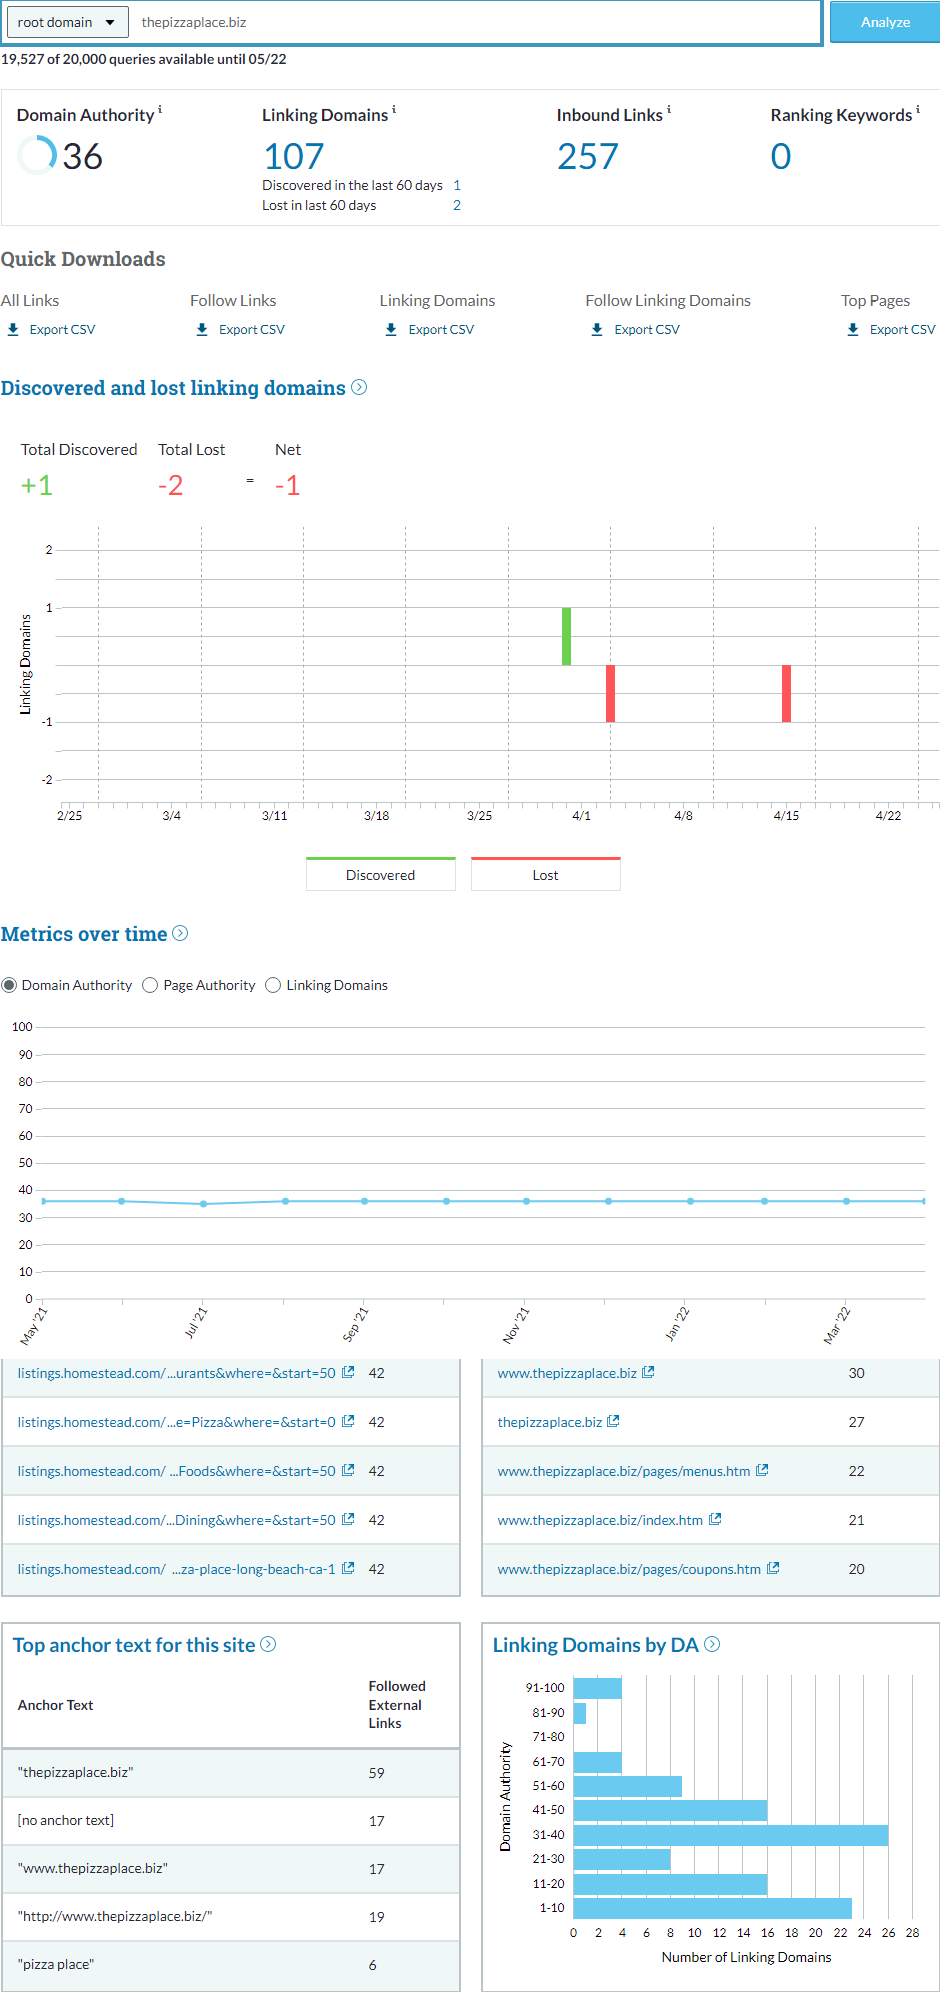Toggle the Discovered legend item
The width and height of the screenshot is (940, 1992).
(380, 874)
